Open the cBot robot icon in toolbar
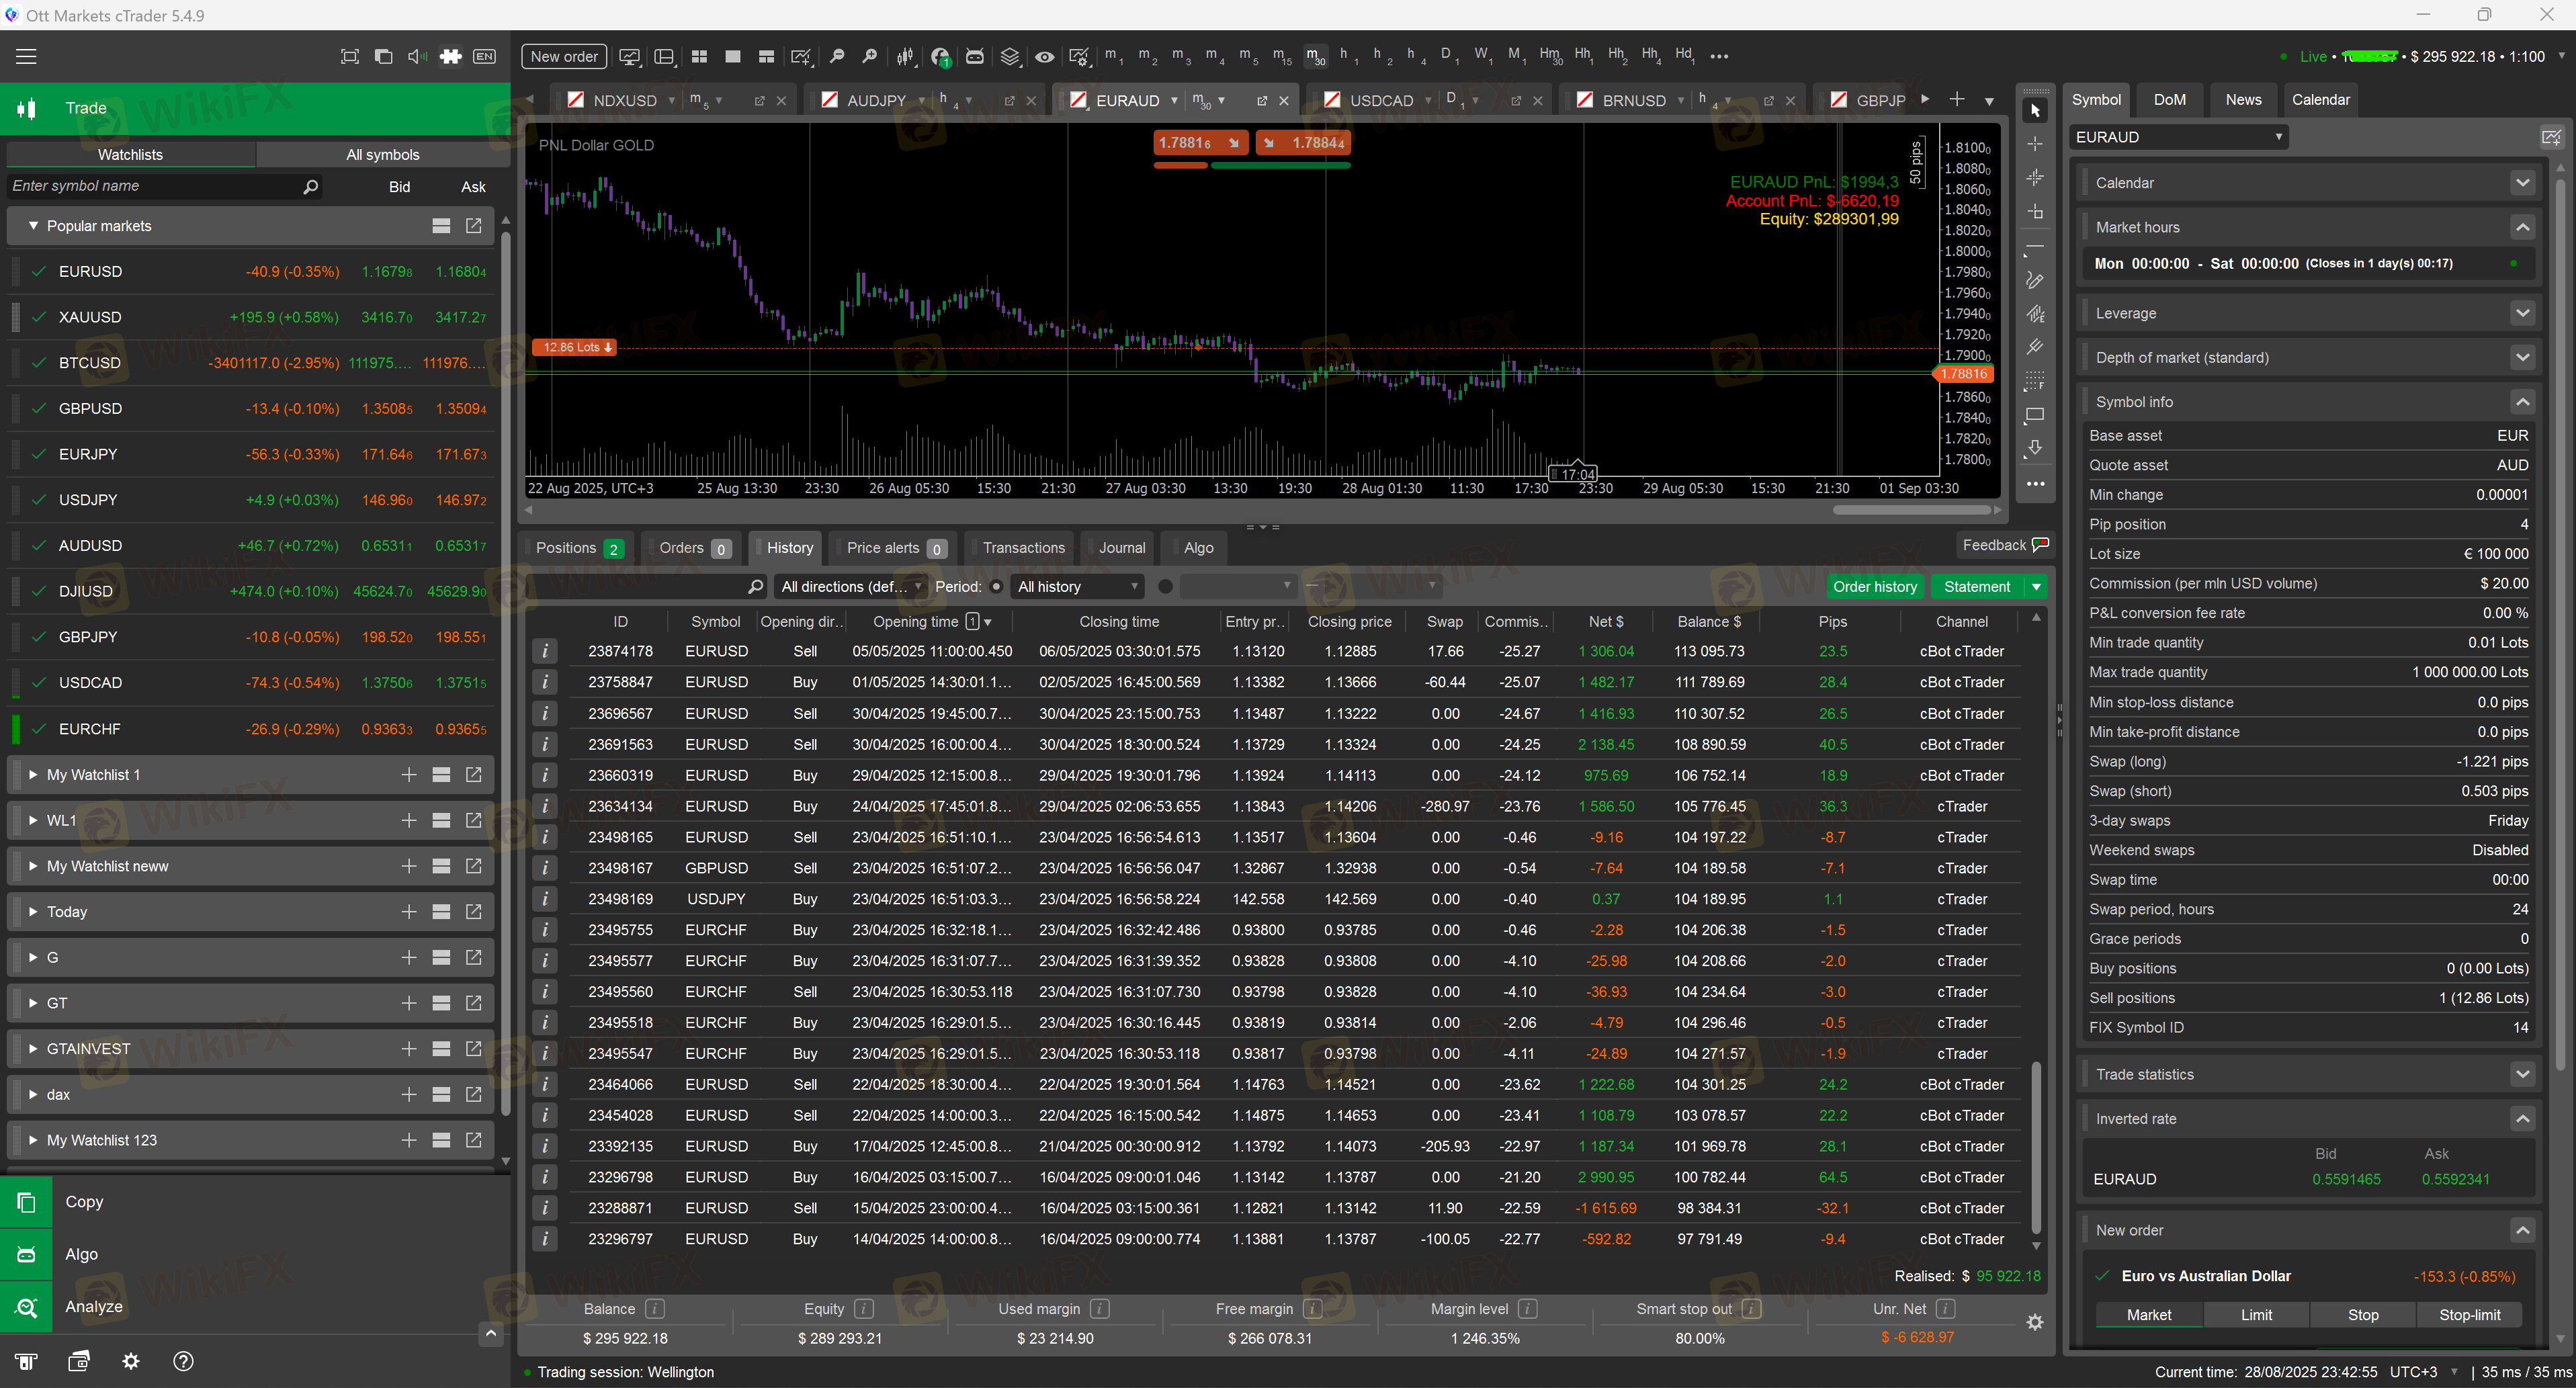This screenshot has width=2576, height=1388. pos(974,57)
